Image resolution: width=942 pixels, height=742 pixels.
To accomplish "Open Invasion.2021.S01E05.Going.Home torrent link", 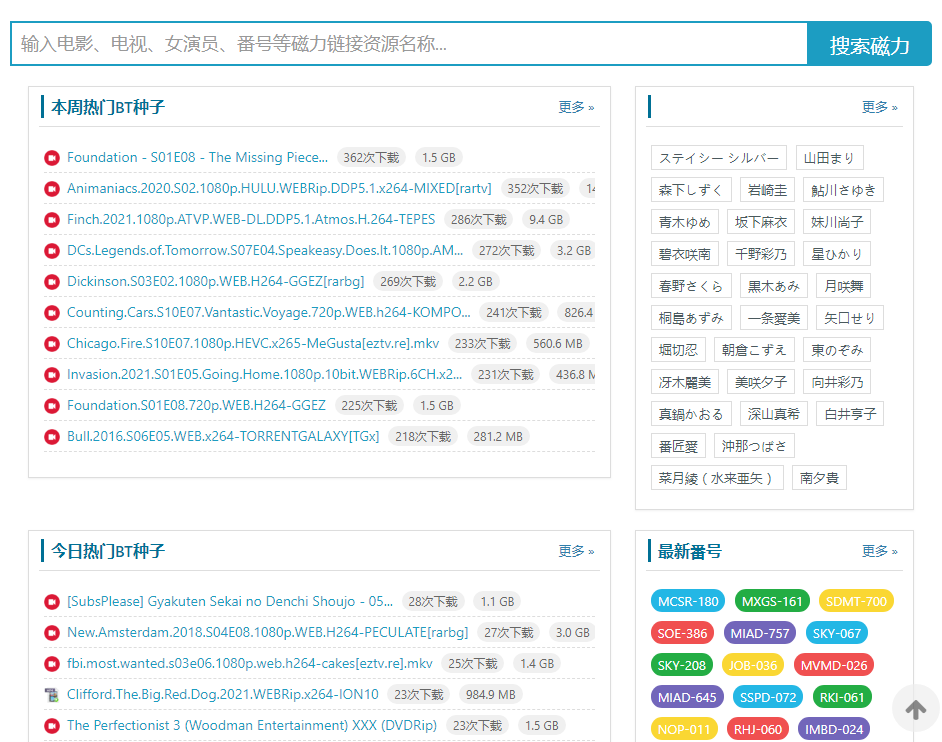I will click(x=264, y=374).
